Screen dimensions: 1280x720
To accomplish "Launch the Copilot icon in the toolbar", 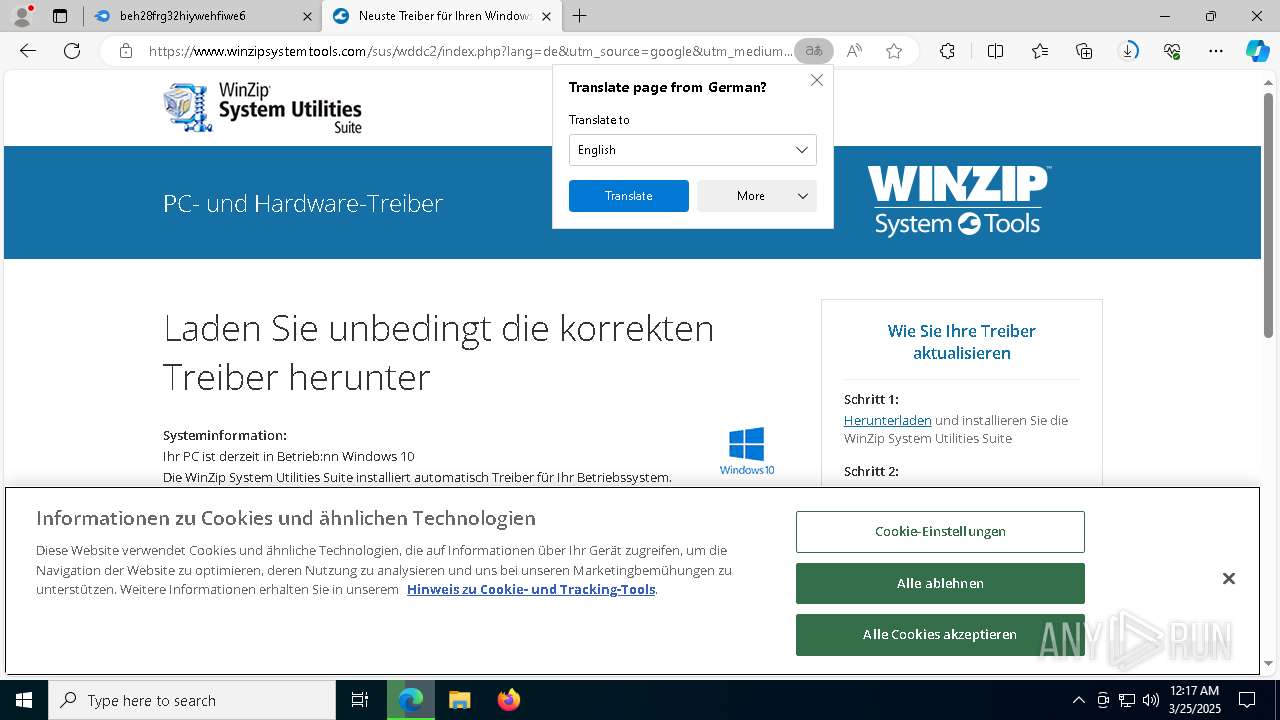I will pyautogui.click(x=1257, y=51).
